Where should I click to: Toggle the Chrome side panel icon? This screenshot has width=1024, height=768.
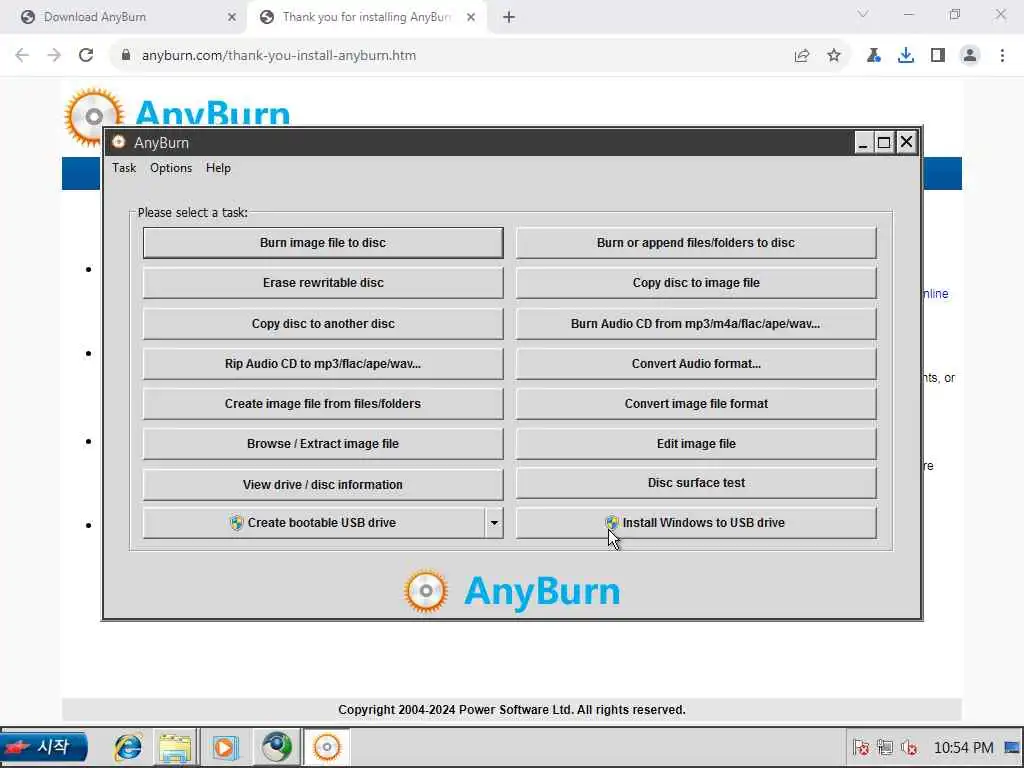point(938,56)
